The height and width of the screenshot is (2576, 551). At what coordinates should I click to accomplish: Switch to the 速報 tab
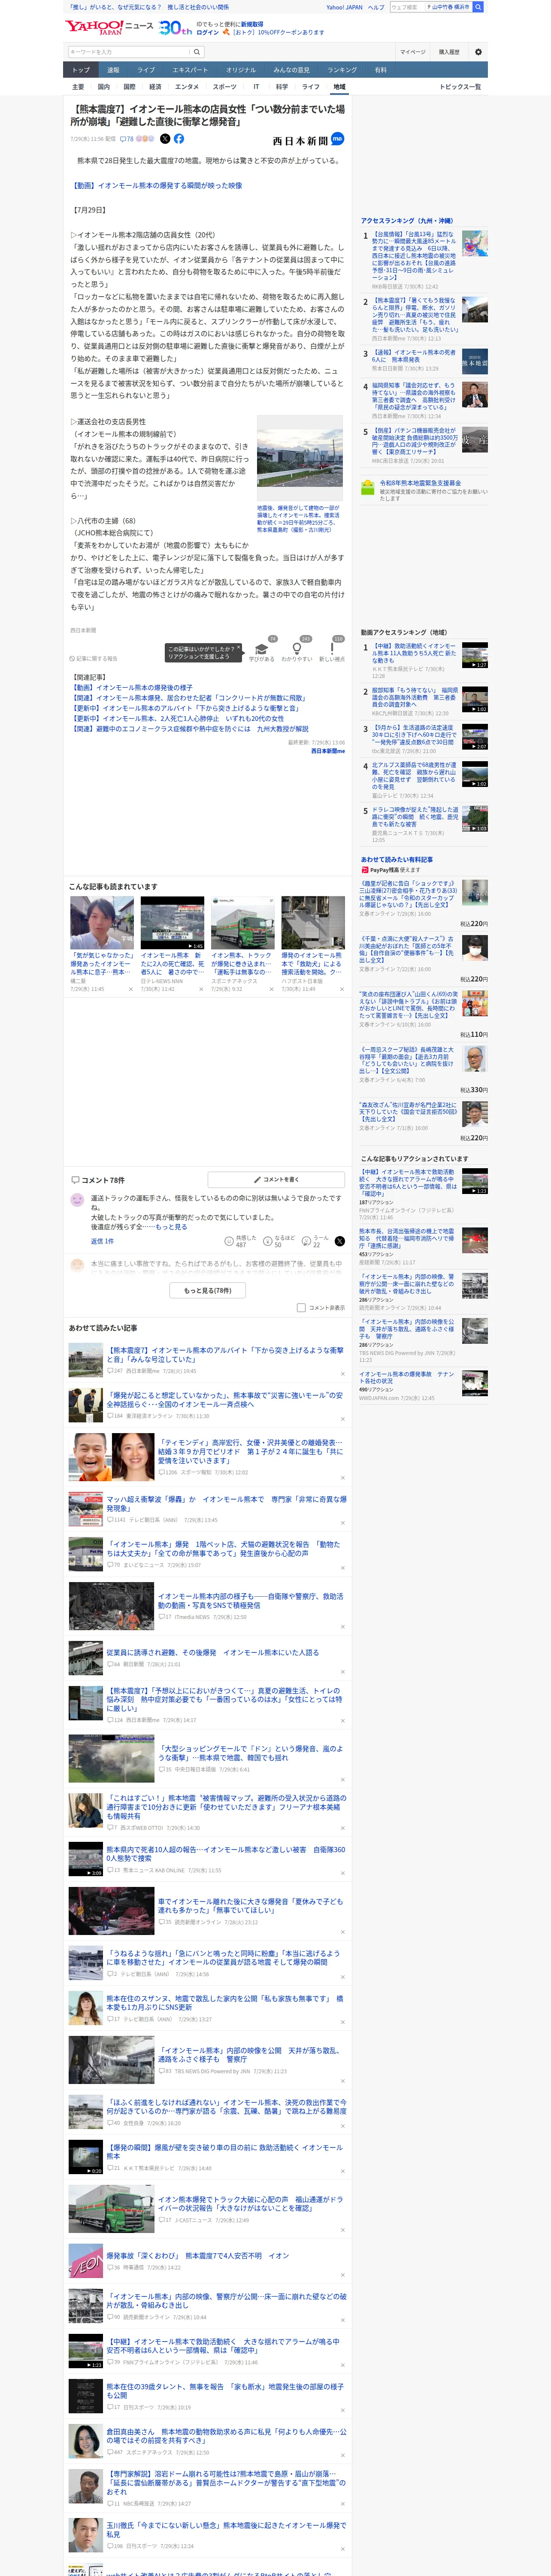coord(113,70)
